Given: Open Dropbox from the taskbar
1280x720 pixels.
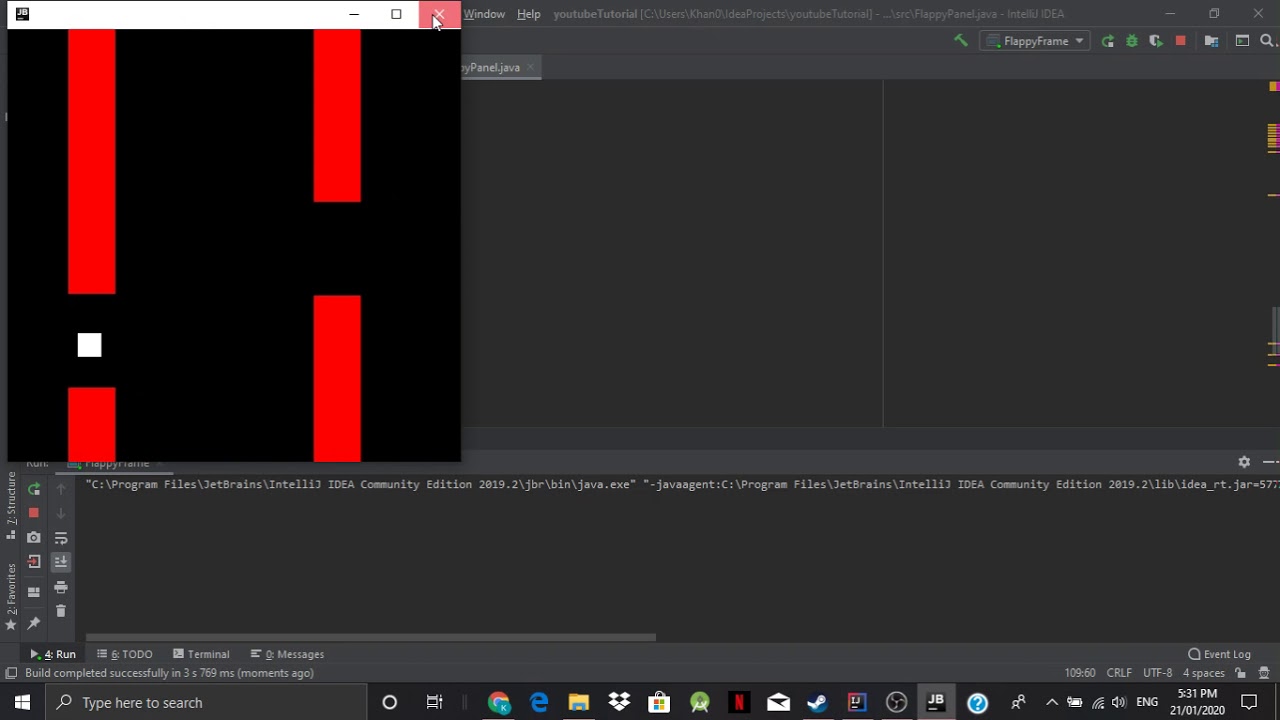Looking at the screenshot, I should pyautogui.click(x=619, y=702).
